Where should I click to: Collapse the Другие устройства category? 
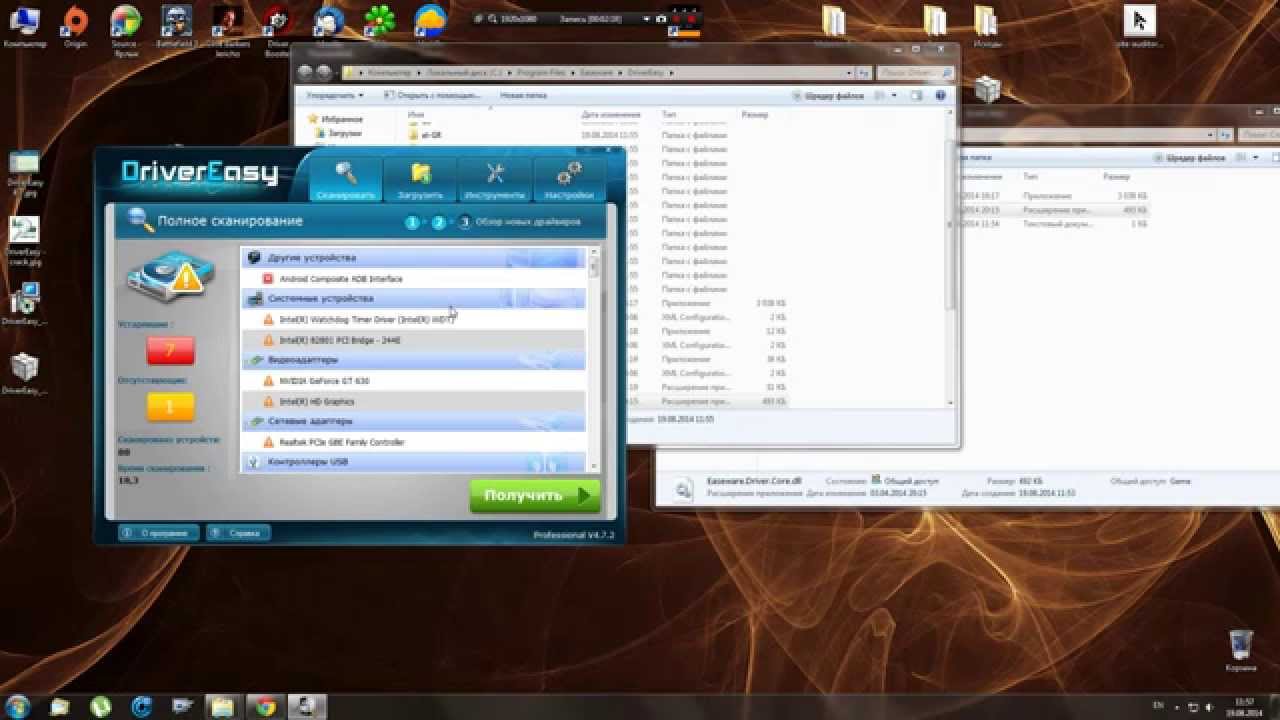click(x=413, y=258)
